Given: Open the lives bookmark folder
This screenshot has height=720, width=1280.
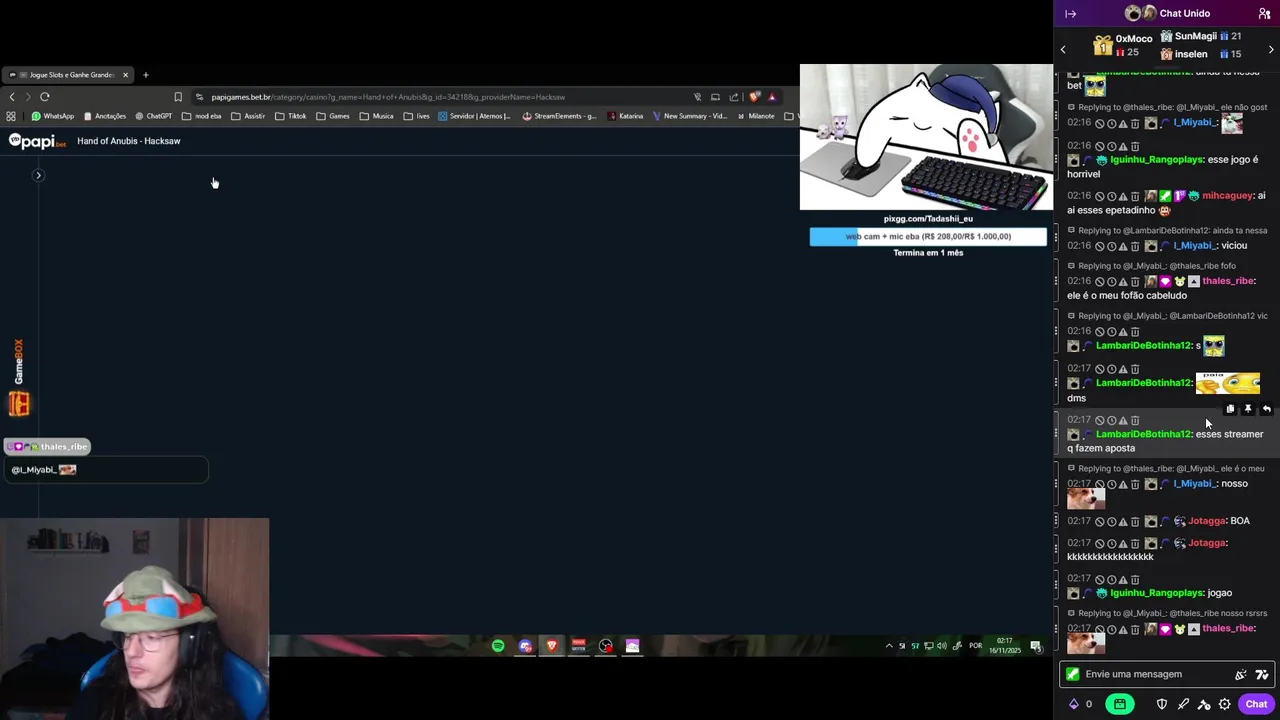Looking at the screenshot, I should (417, 116).
